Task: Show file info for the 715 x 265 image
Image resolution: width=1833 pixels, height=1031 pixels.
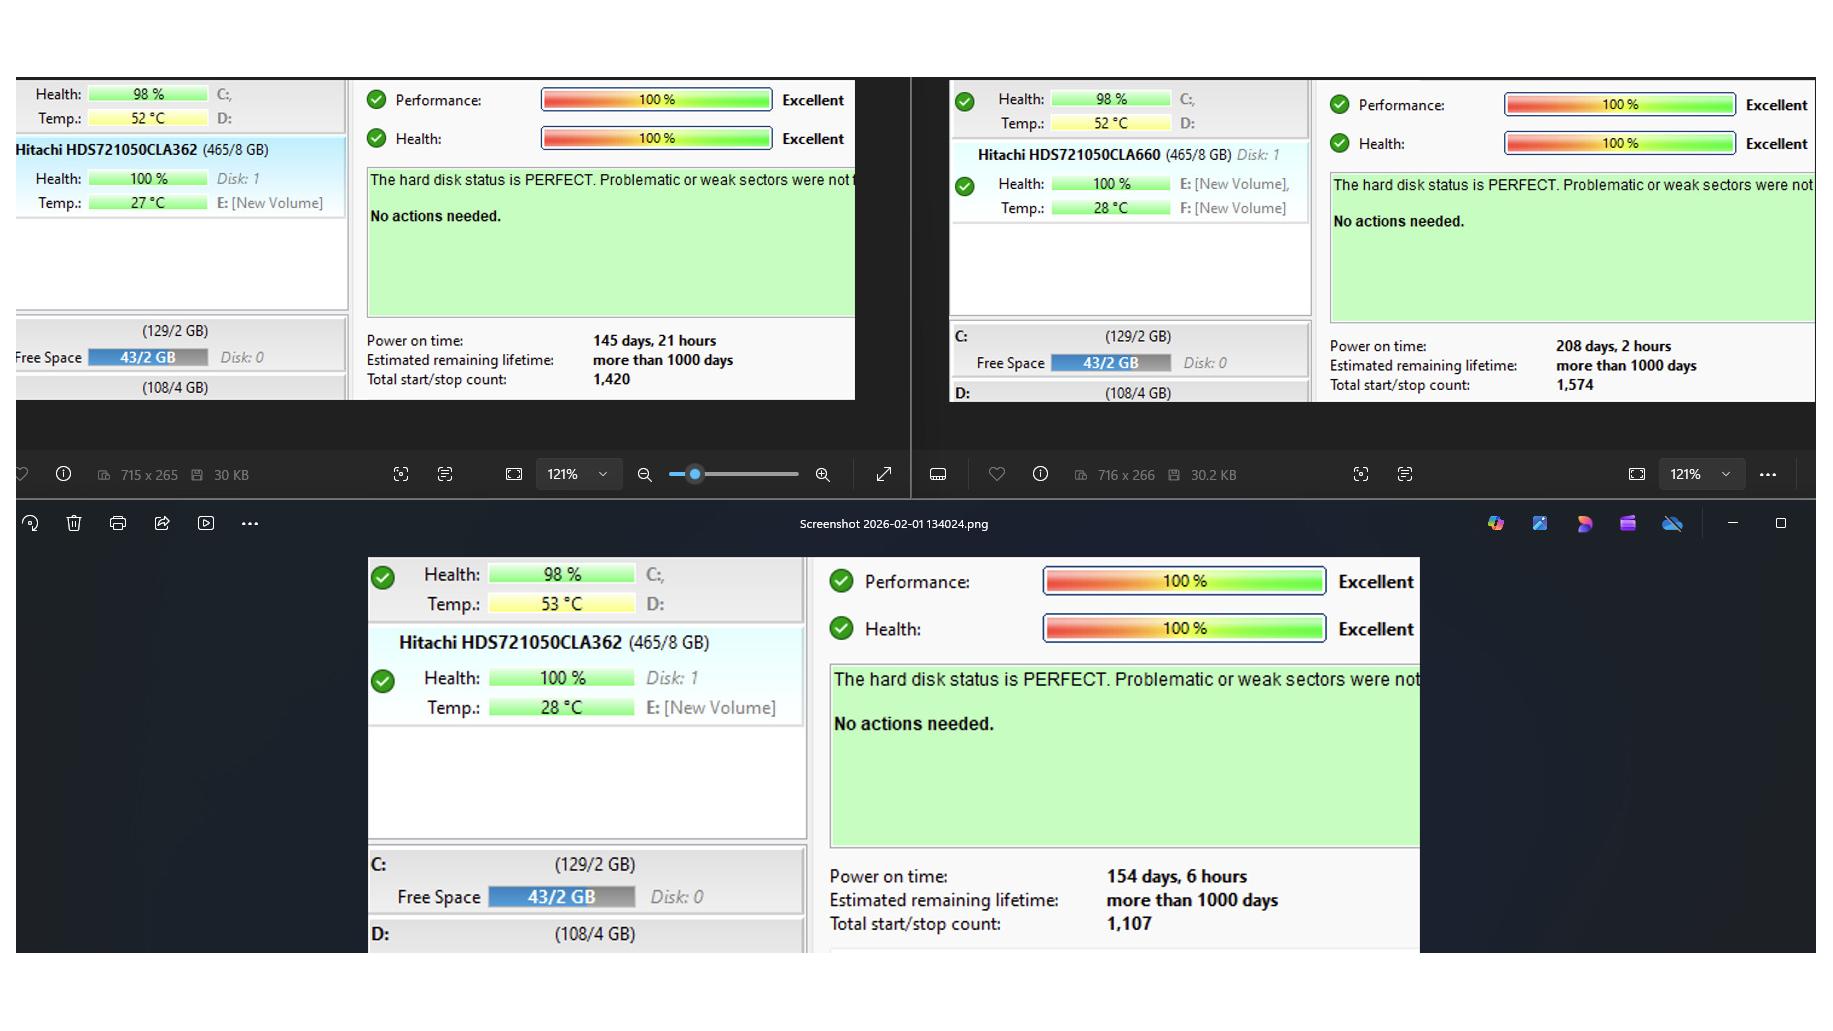Action: [63, 475]
